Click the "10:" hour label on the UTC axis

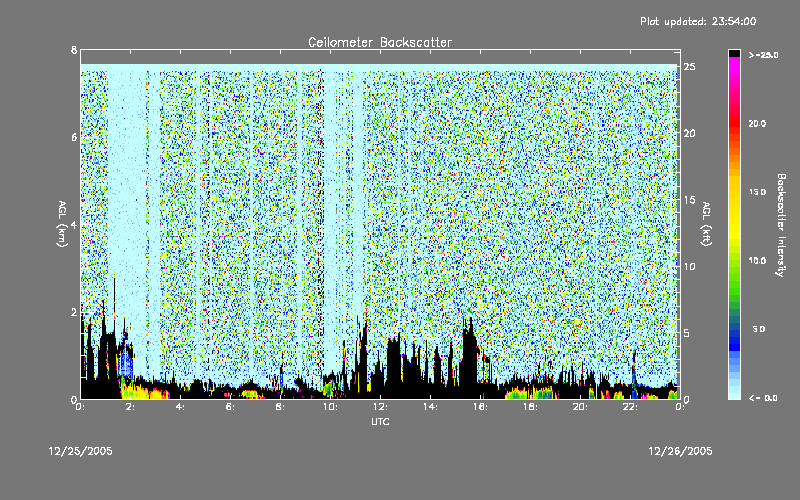pyautogui.click(x=330, y=407)
